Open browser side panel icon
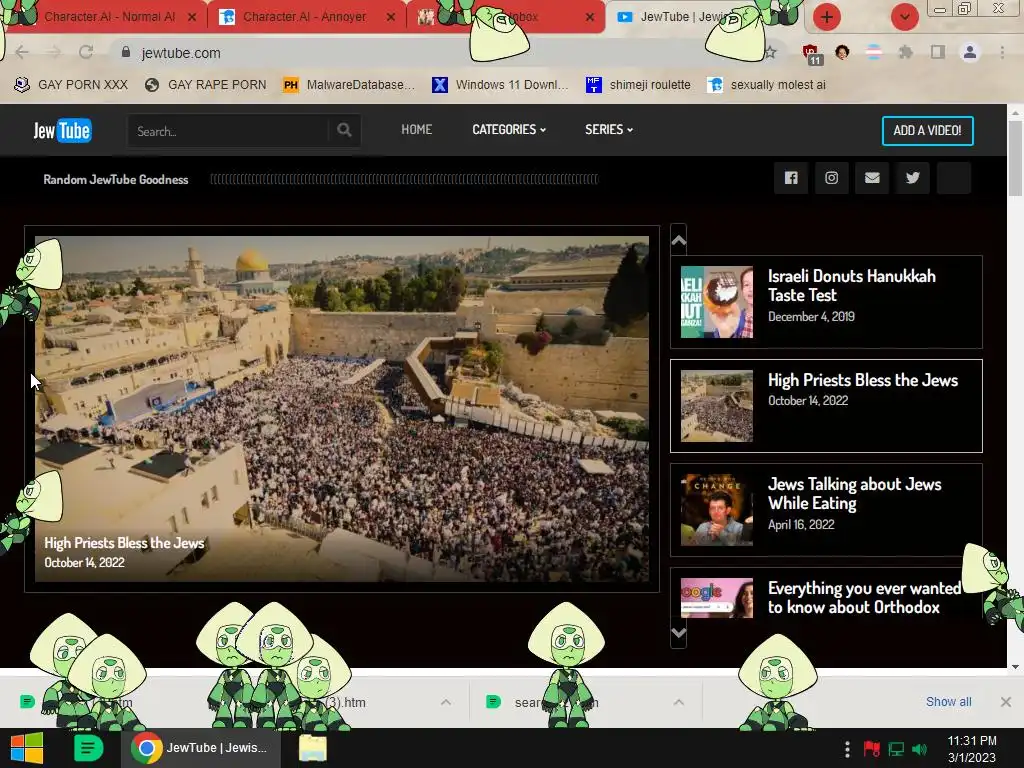1024x768 pixels. [x=938, y=52]
